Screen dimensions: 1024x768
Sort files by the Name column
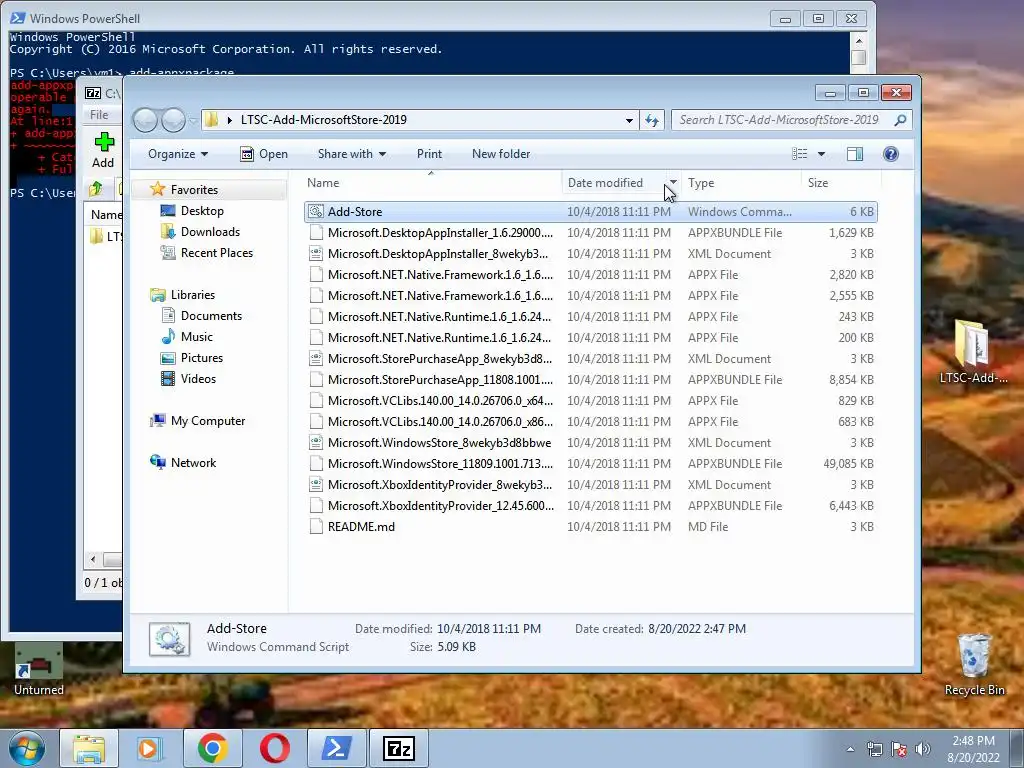tap(431, 183)
